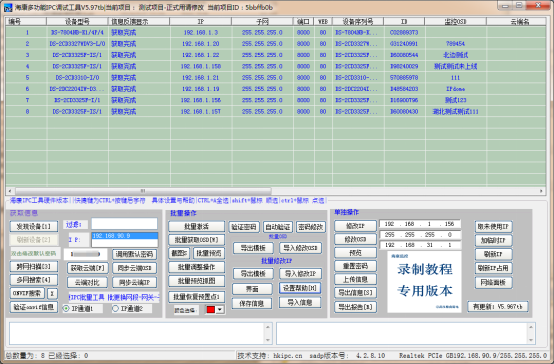Select the IP通道2 radio button
The height and width of the screenshot is (364, 554).
pos(115,309)
